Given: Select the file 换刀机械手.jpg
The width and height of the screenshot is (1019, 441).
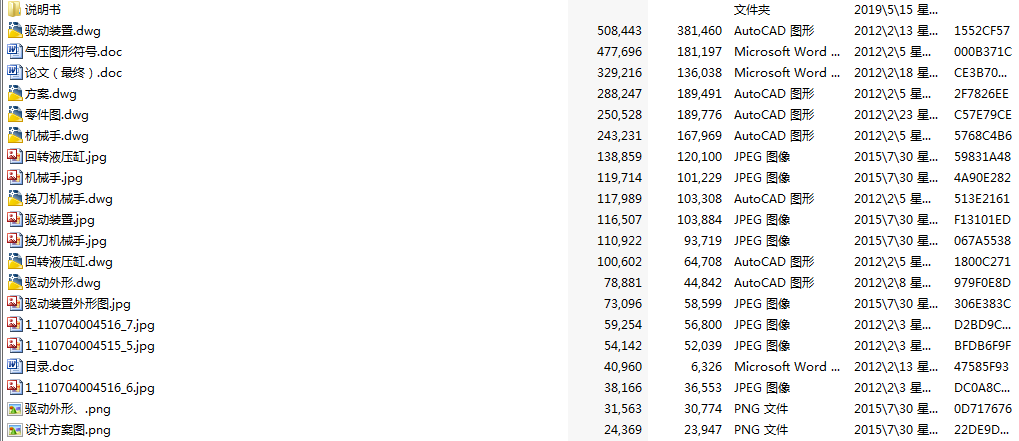Looking at the screenshot, I should pos(66,240).
